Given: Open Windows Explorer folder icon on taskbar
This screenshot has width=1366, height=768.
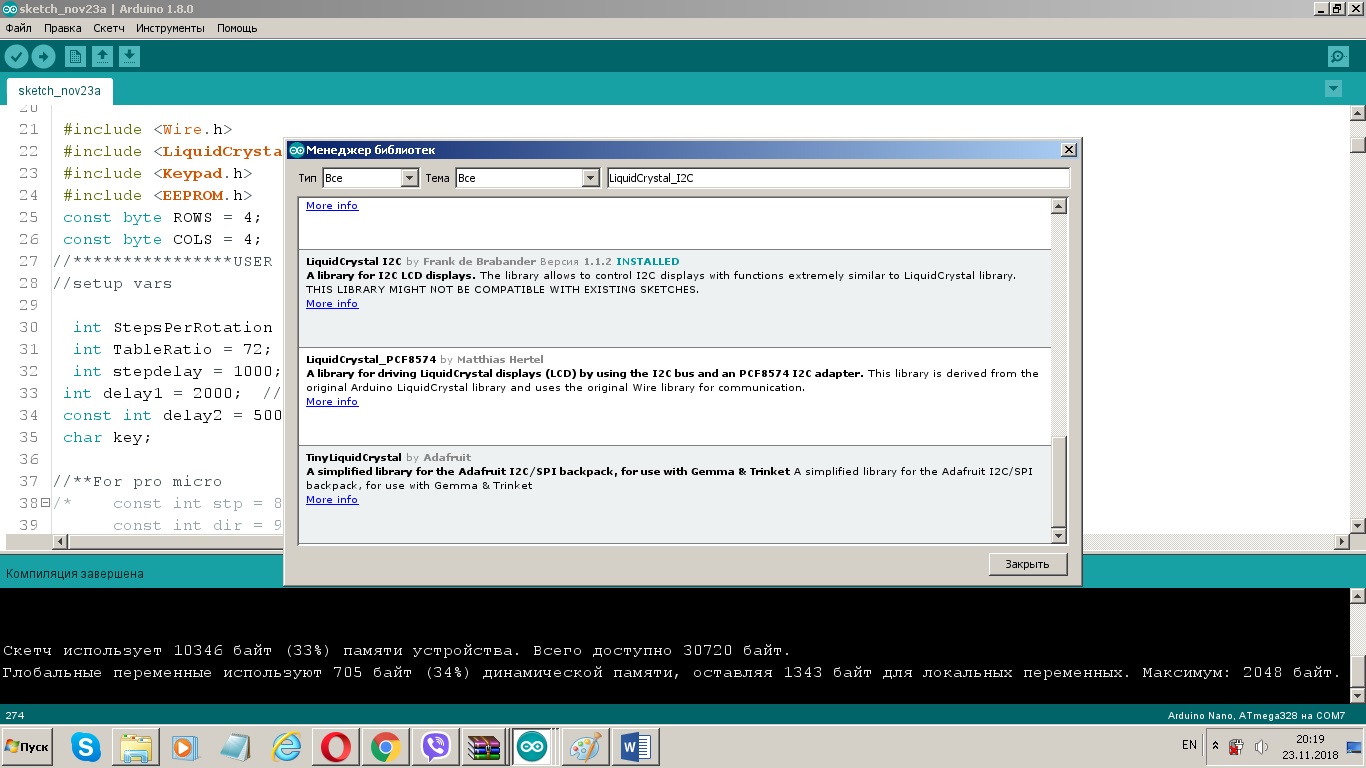Looking at the screenshot, I should (x=134, y=747).
